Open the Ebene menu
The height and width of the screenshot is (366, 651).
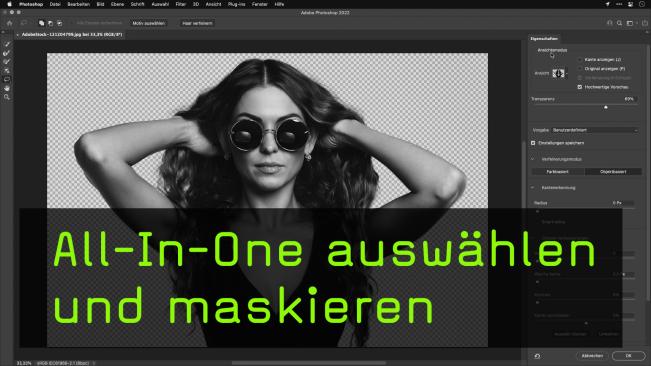click(x=117, y=4)
